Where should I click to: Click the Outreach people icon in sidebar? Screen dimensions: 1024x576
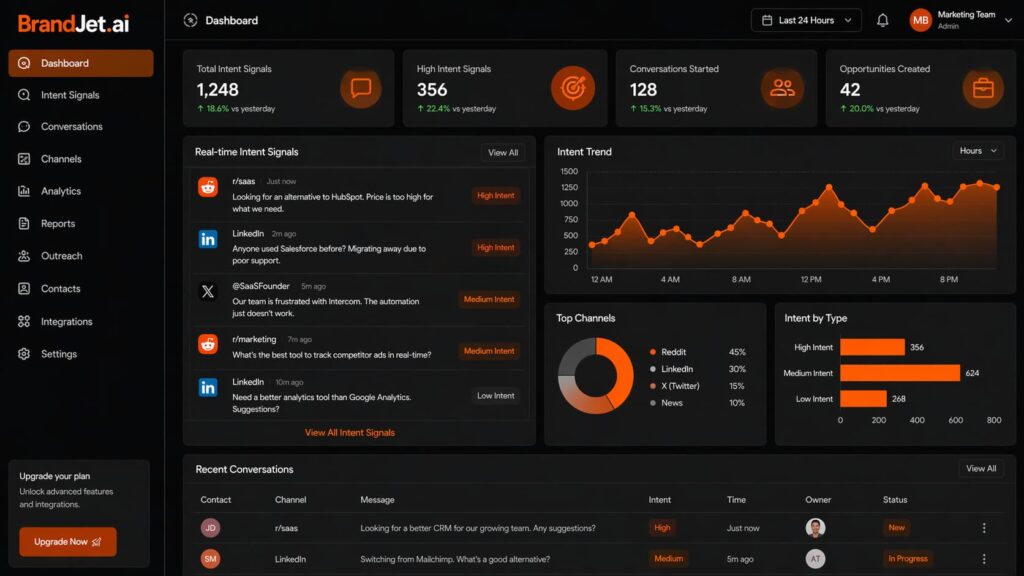coord(24,256)
